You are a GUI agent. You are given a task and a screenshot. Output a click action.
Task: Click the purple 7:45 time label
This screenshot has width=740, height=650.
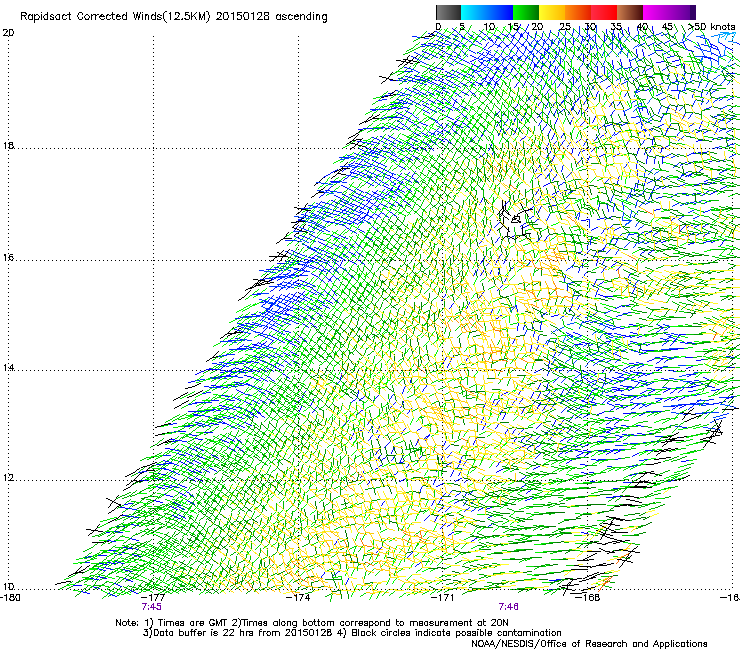[x=151, y=607]
